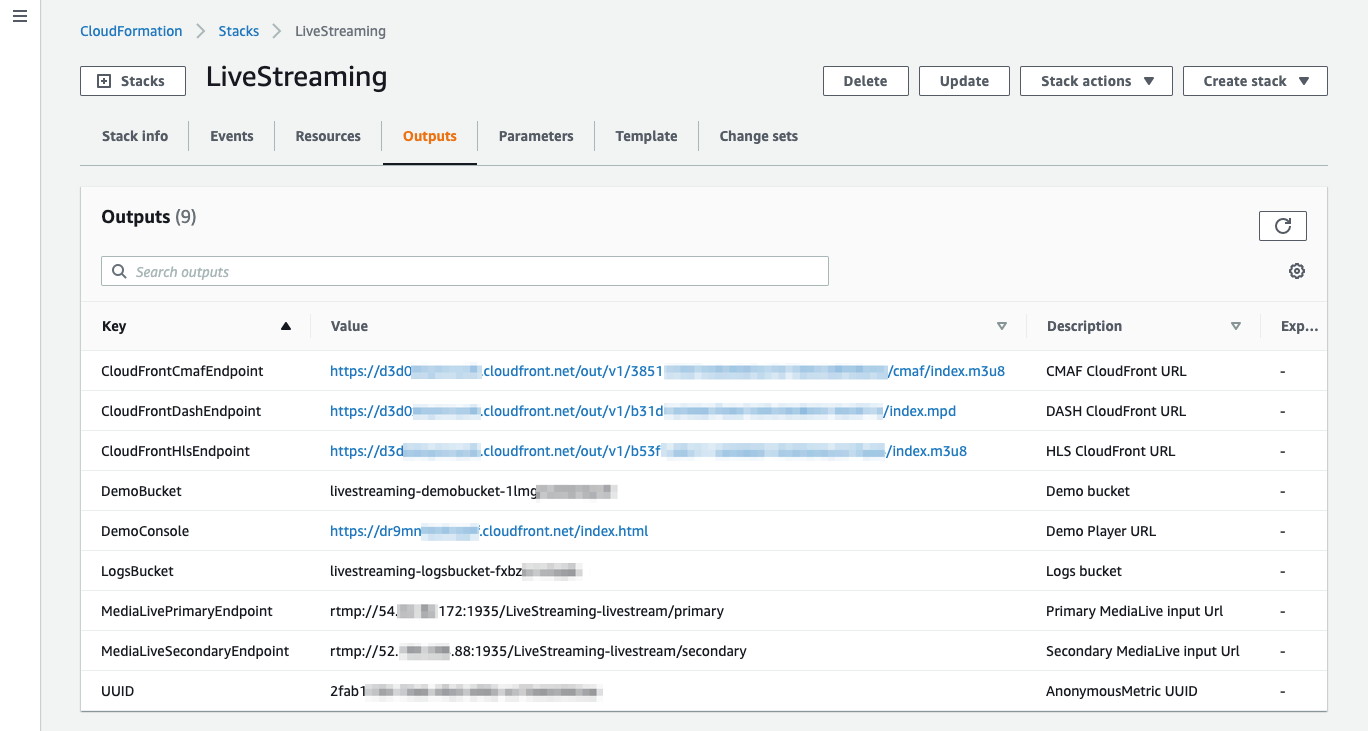This screenshot has width=1368, height=731.
Task: Switch to the Resources tab
Action: [x=328, y=136]
